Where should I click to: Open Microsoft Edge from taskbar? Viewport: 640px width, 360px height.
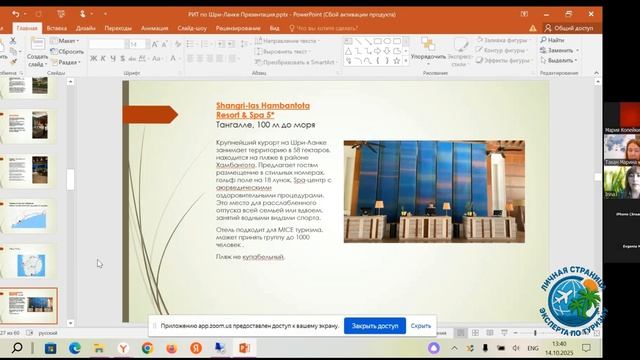[x=74, y=348]
